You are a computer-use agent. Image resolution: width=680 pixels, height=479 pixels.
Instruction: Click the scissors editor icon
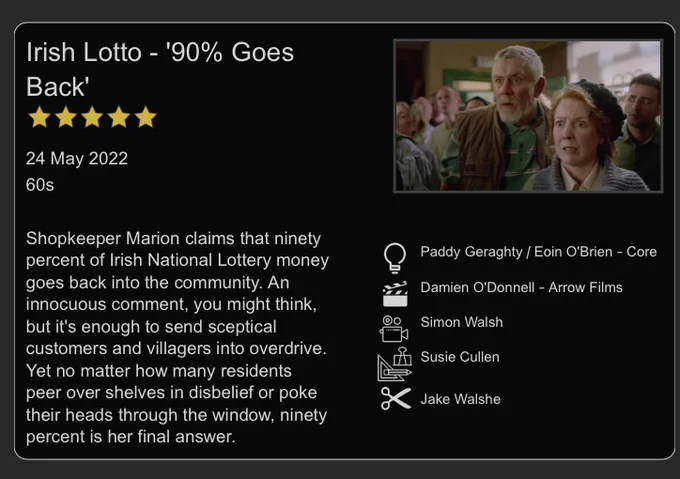point(396,398)
